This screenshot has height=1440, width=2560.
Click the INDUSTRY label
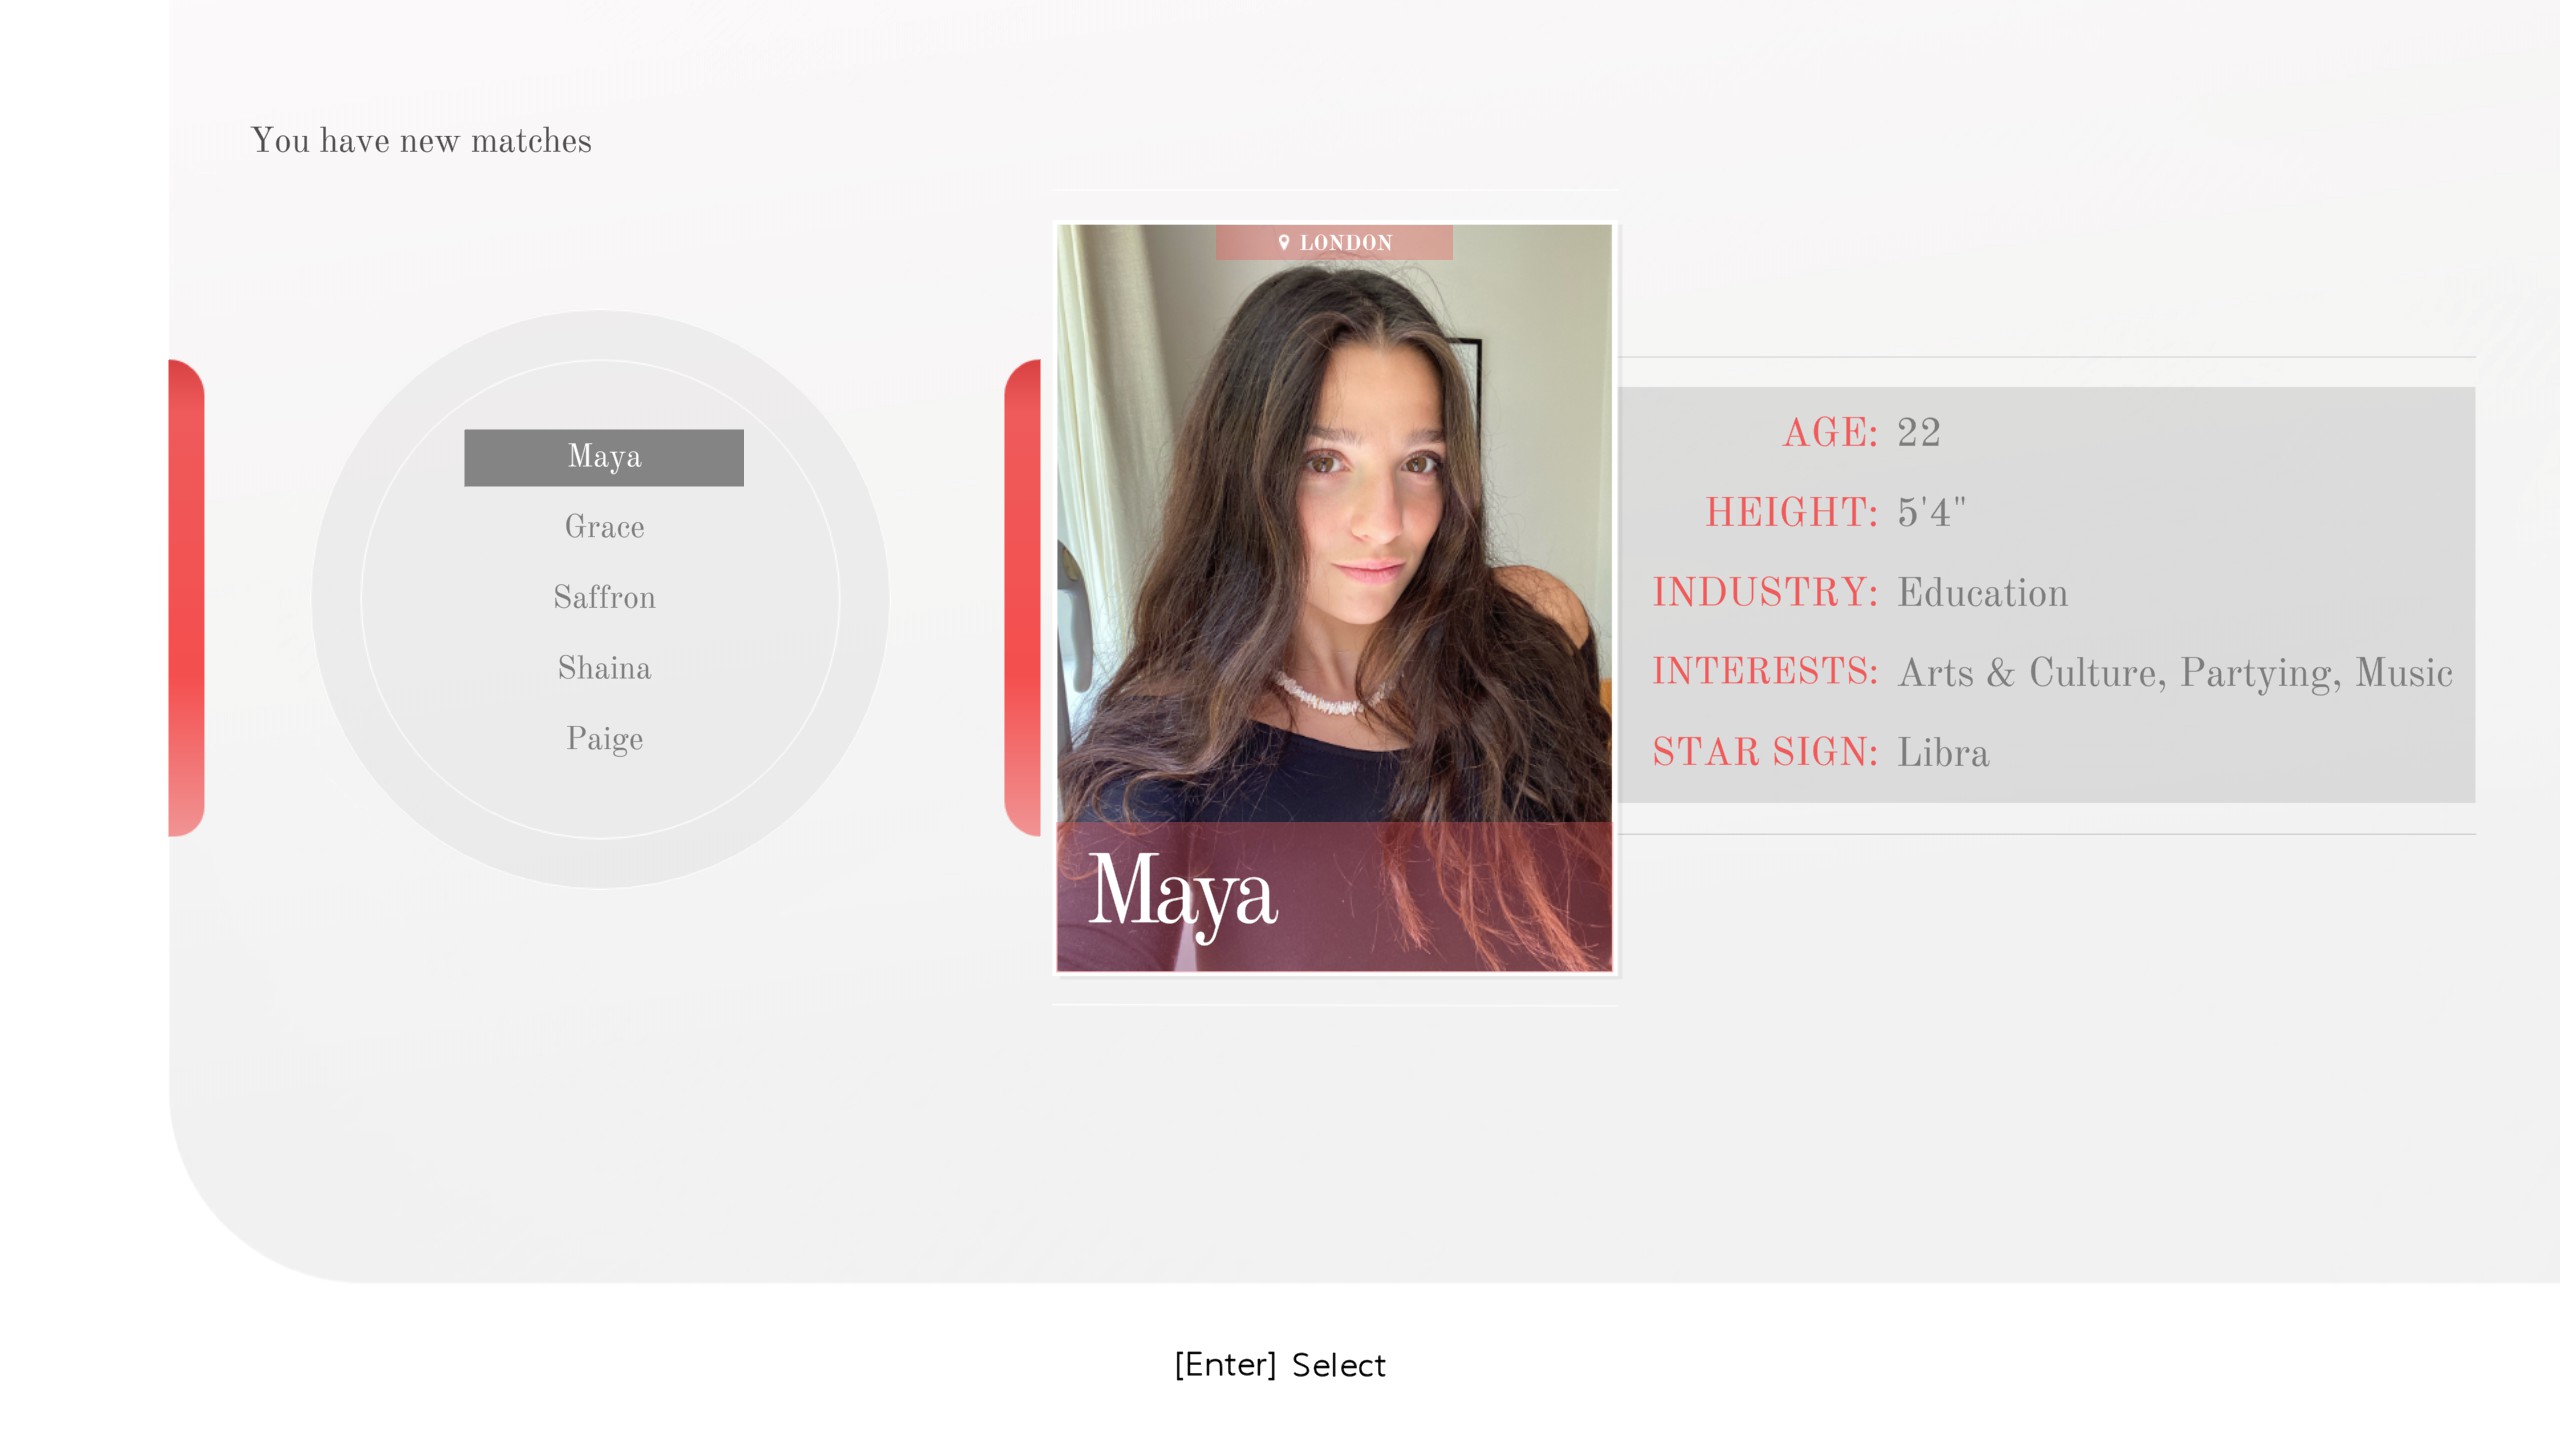point(1765,592)
